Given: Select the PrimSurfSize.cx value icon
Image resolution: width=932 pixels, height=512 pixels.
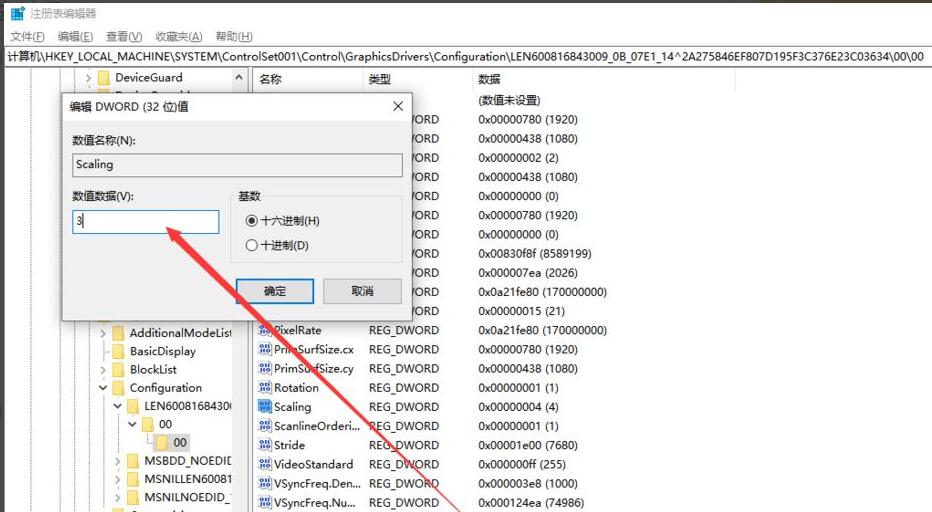Looking at the screenshot, I should coord(265,350).
